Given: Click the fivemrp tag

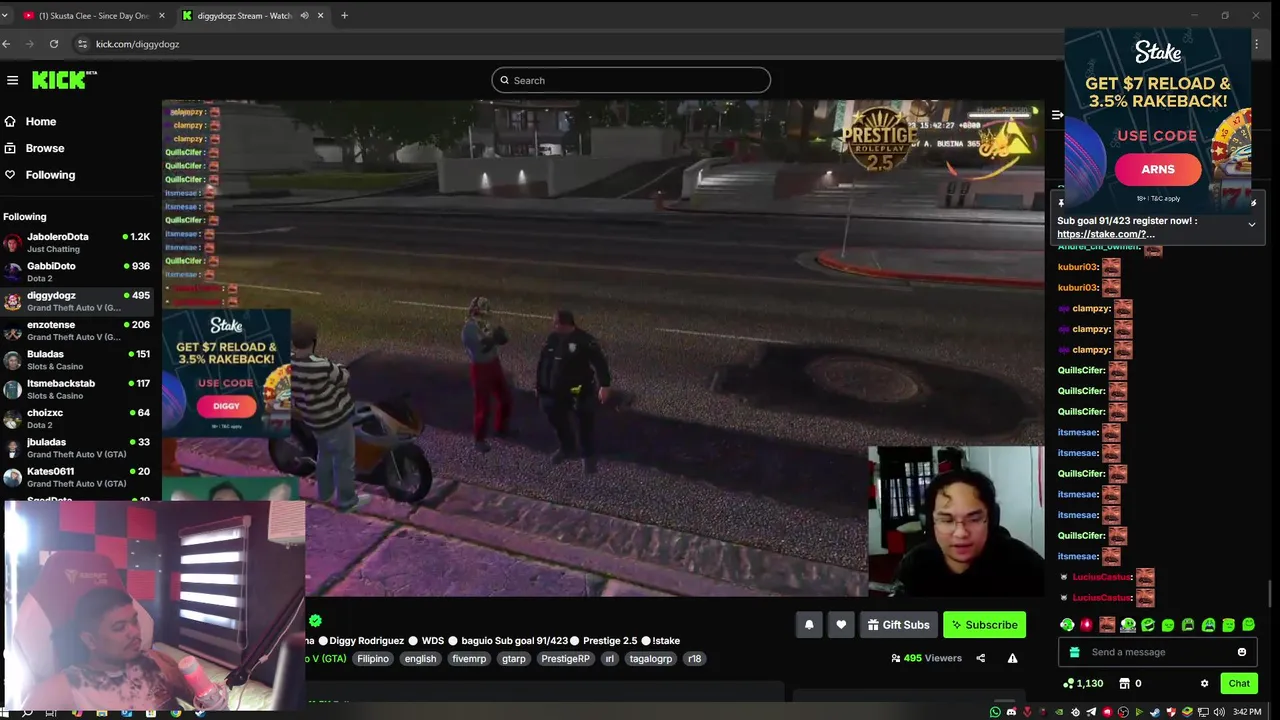Looking at the screenshot, I should (469, 659).
